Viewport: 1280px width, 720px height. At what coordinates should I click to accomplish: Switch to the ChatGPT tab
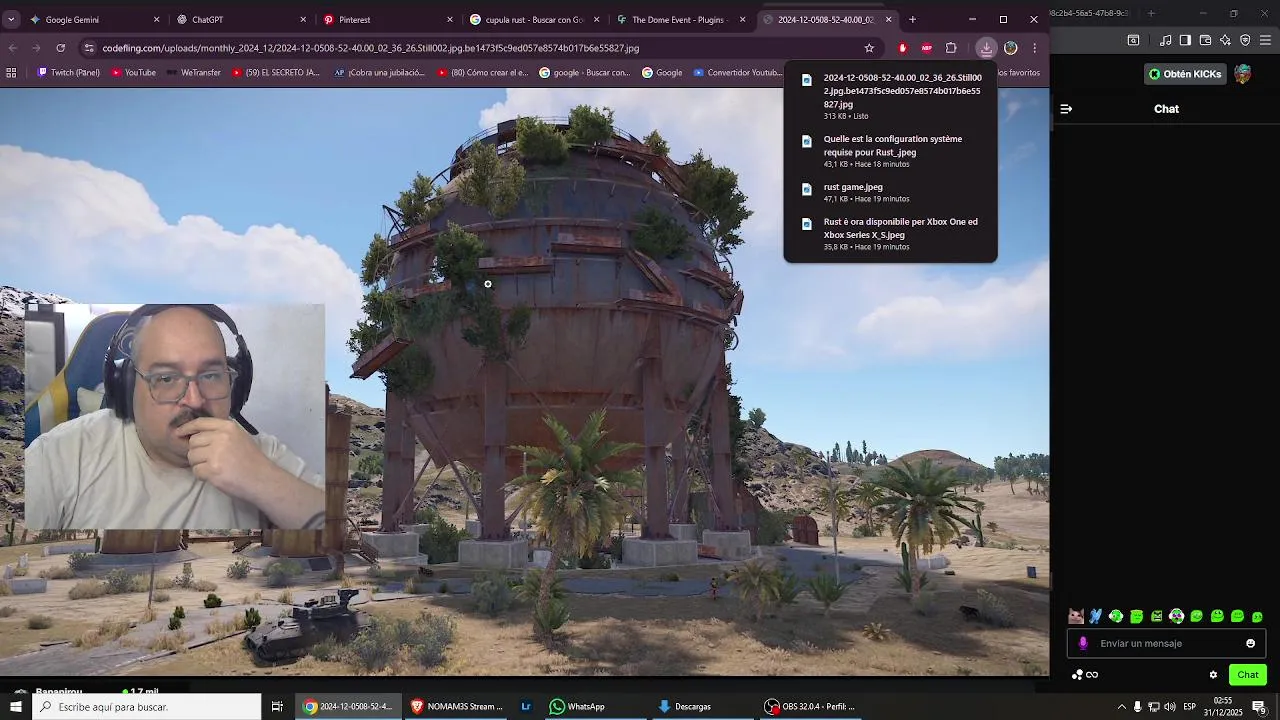pyautogui.click(x=241, y=19)
